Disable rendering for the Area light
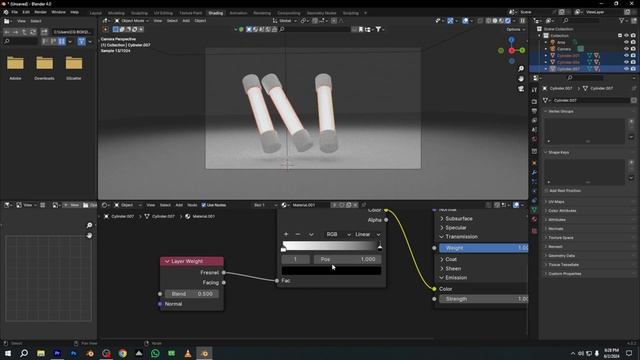 pyautogui.click(x=633, y=42)
